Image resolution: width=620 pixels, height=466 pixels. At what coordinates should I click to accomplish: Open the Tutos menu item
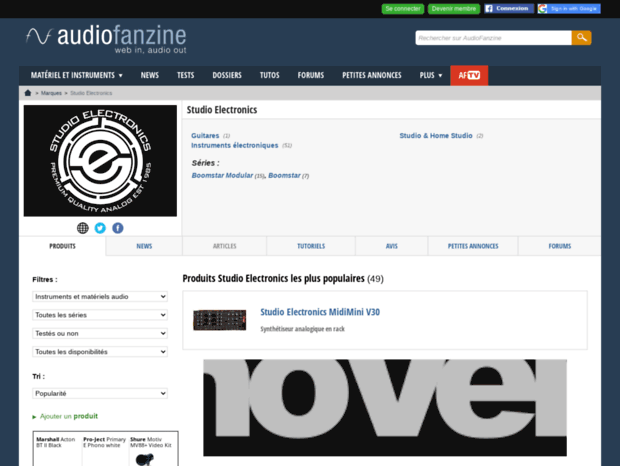click(x=269, y=75)
